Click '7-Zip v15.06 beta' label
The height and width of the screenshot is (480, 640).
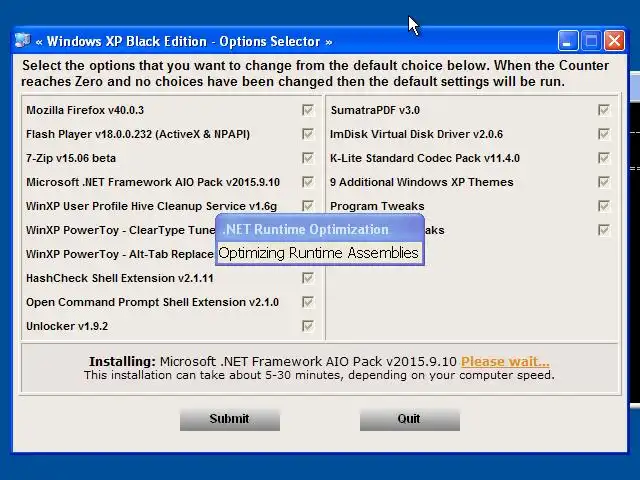[71, 158]
